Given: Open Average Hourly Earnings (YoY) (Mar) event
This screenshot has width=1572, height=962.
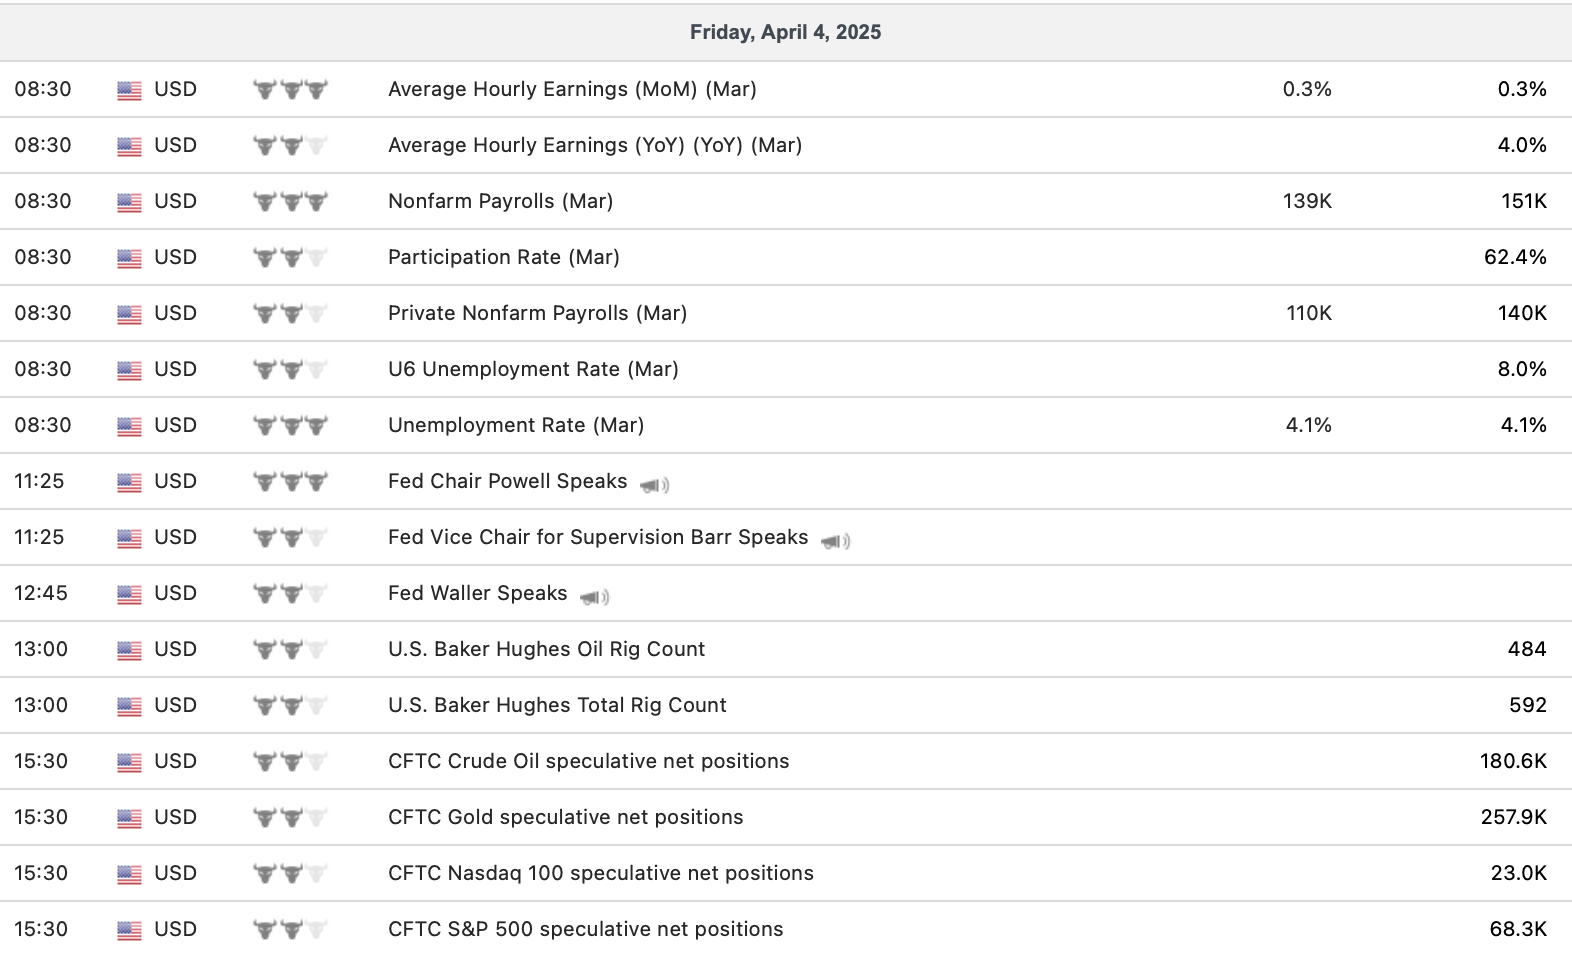Looking at the screenshot, I should pos(595,145).
